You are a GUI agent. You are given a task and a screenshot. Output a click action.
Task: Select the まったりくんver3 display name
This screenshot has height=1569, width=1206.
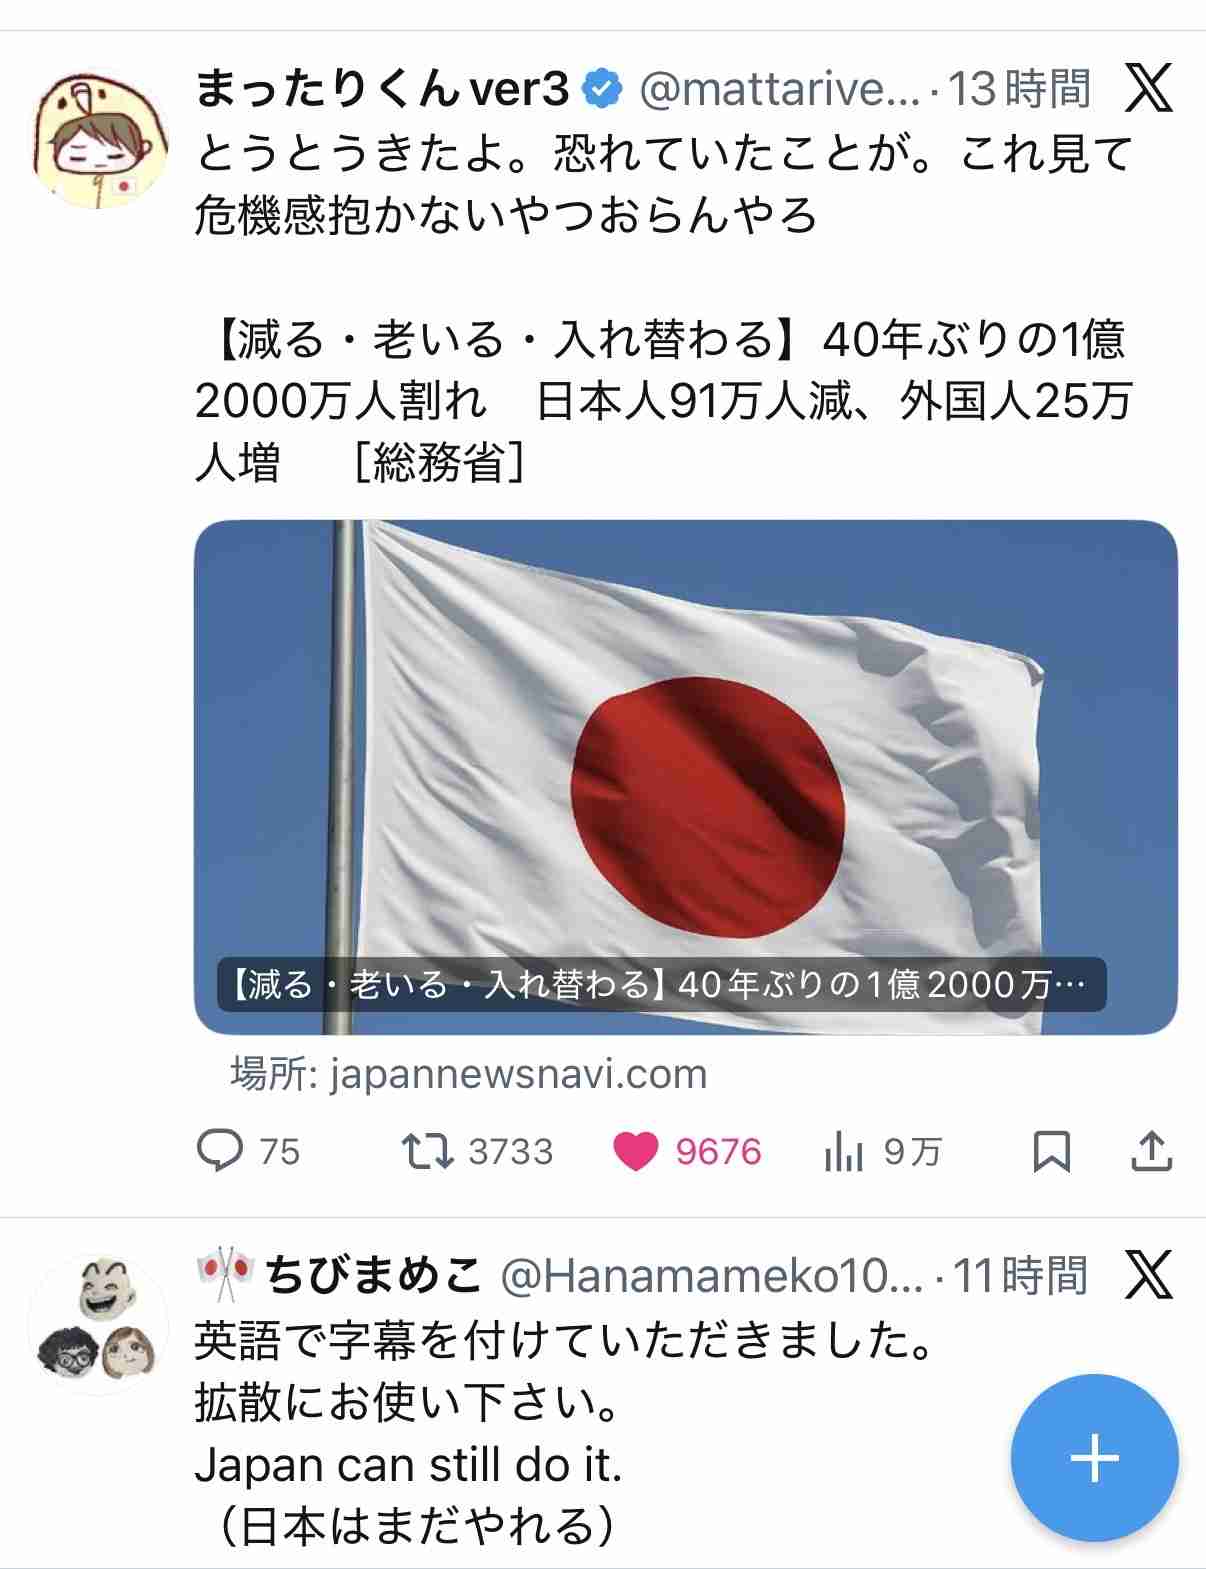click(x=382, y=89)
